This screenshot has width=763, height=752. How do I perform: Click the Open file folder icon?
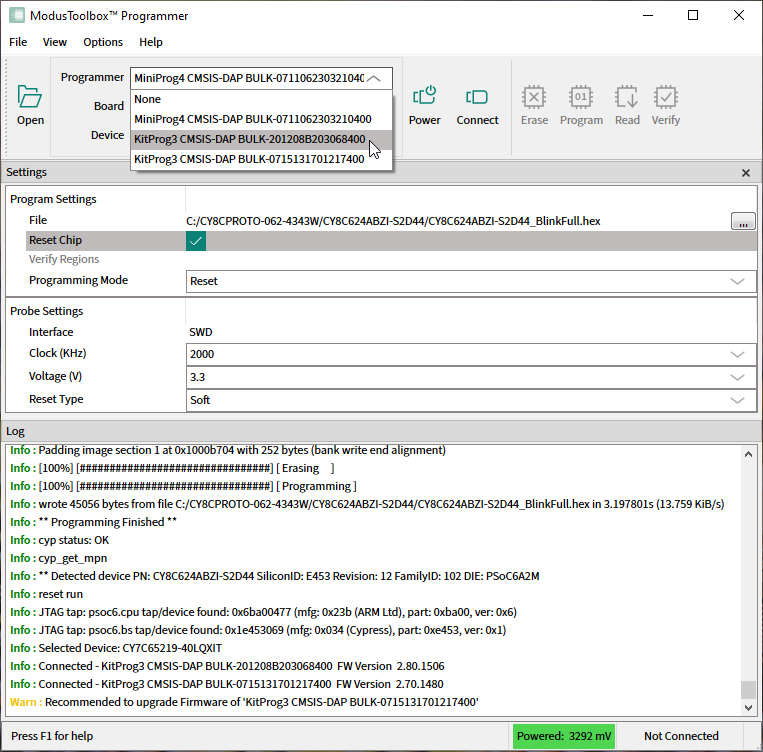[30, 97]
